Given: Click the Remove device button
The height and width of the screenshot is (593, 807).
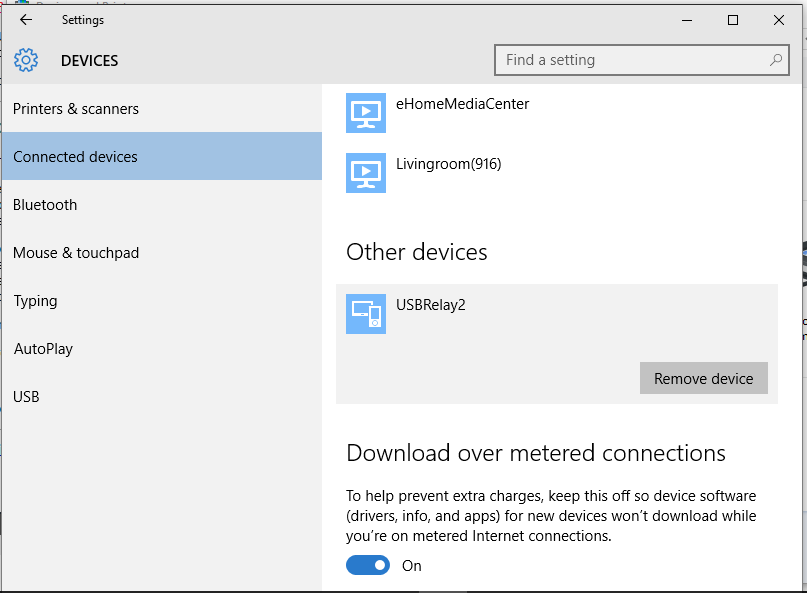Looking at the screenshot, I should pos(704,378).
